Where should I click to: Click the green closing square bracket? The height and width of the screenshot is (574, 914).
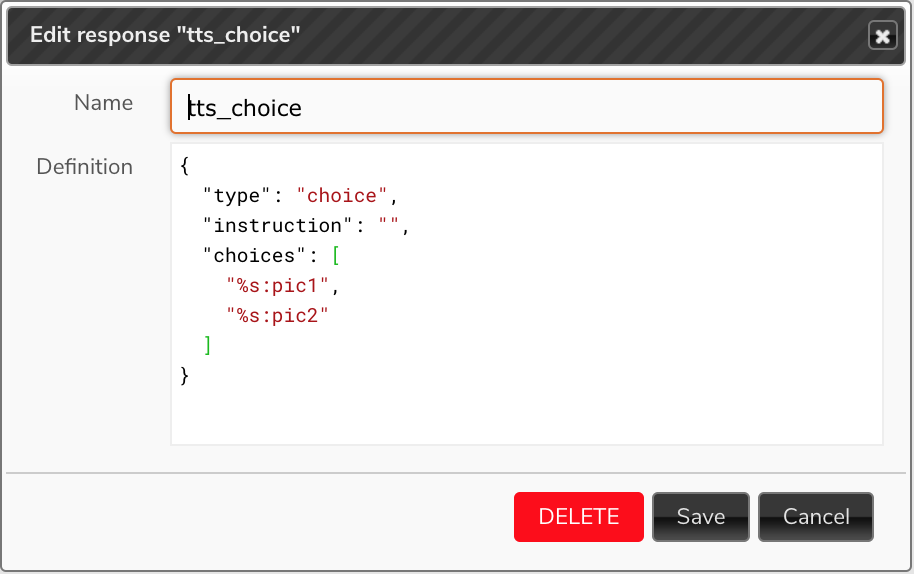click(x=208, y=345)
